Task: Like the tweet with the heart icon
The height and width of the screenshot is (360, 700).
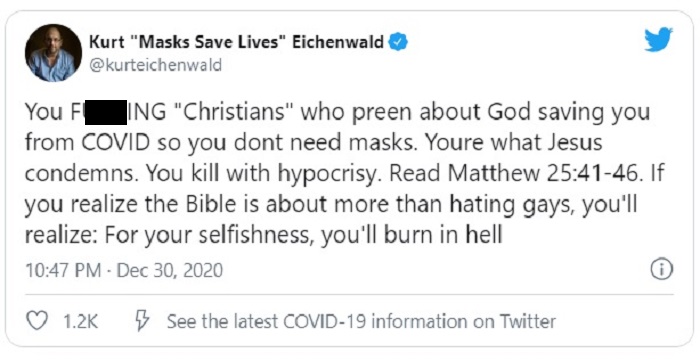Action: click(37, 321)
